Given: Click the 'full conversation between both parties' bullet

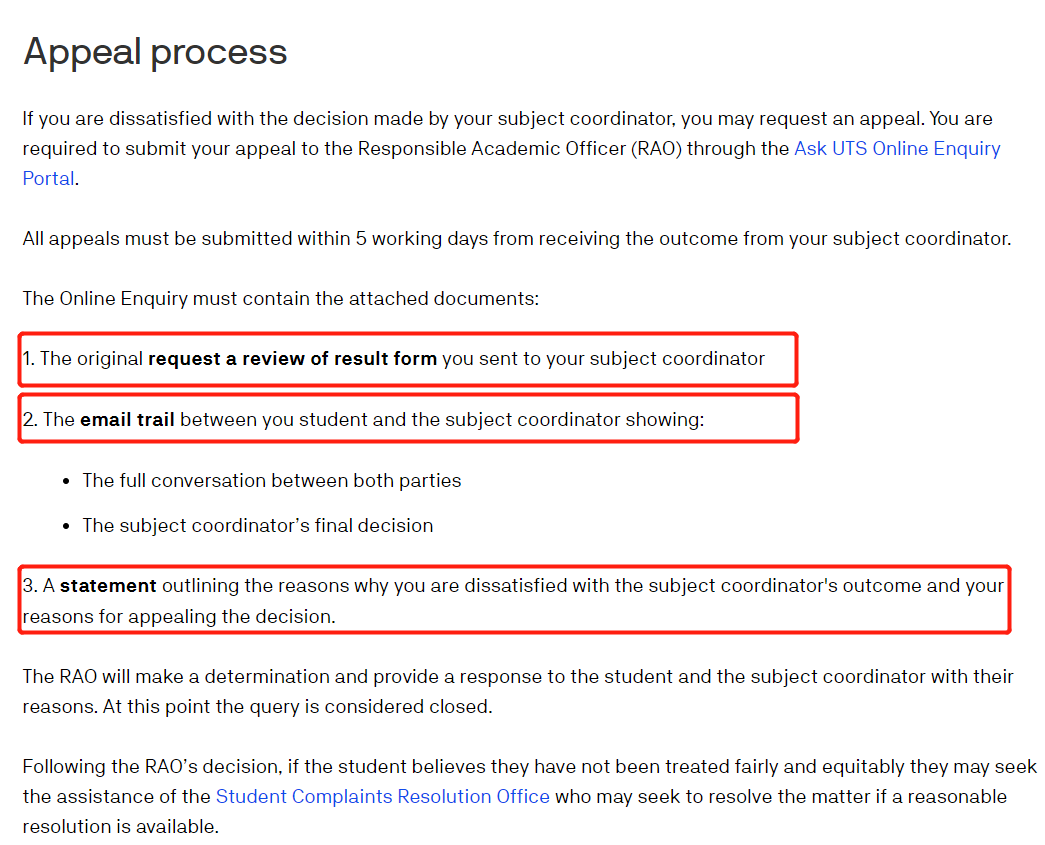Looking at the screenshot, I should coord(271,480).
